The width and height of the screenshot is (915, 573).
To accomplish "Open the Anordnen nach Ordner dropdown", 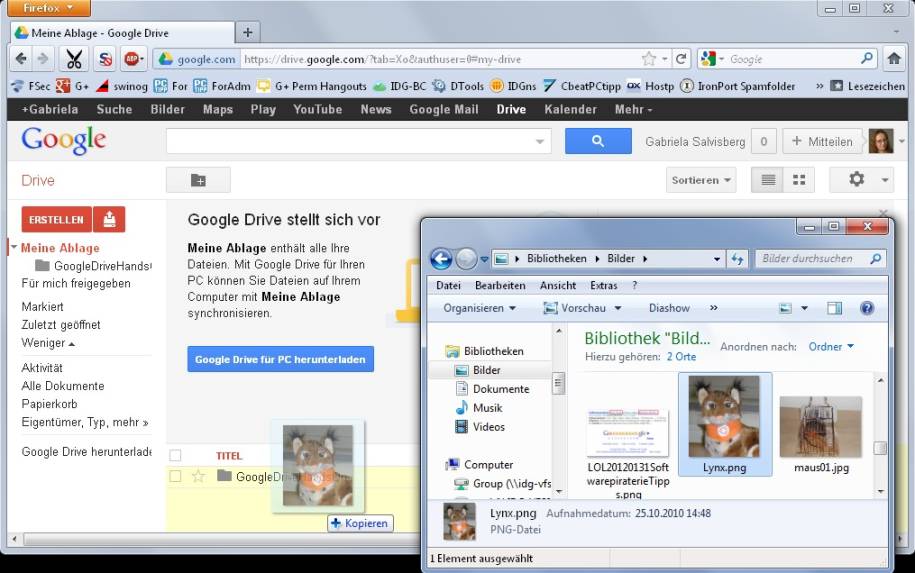I will [x=831, y=347].
